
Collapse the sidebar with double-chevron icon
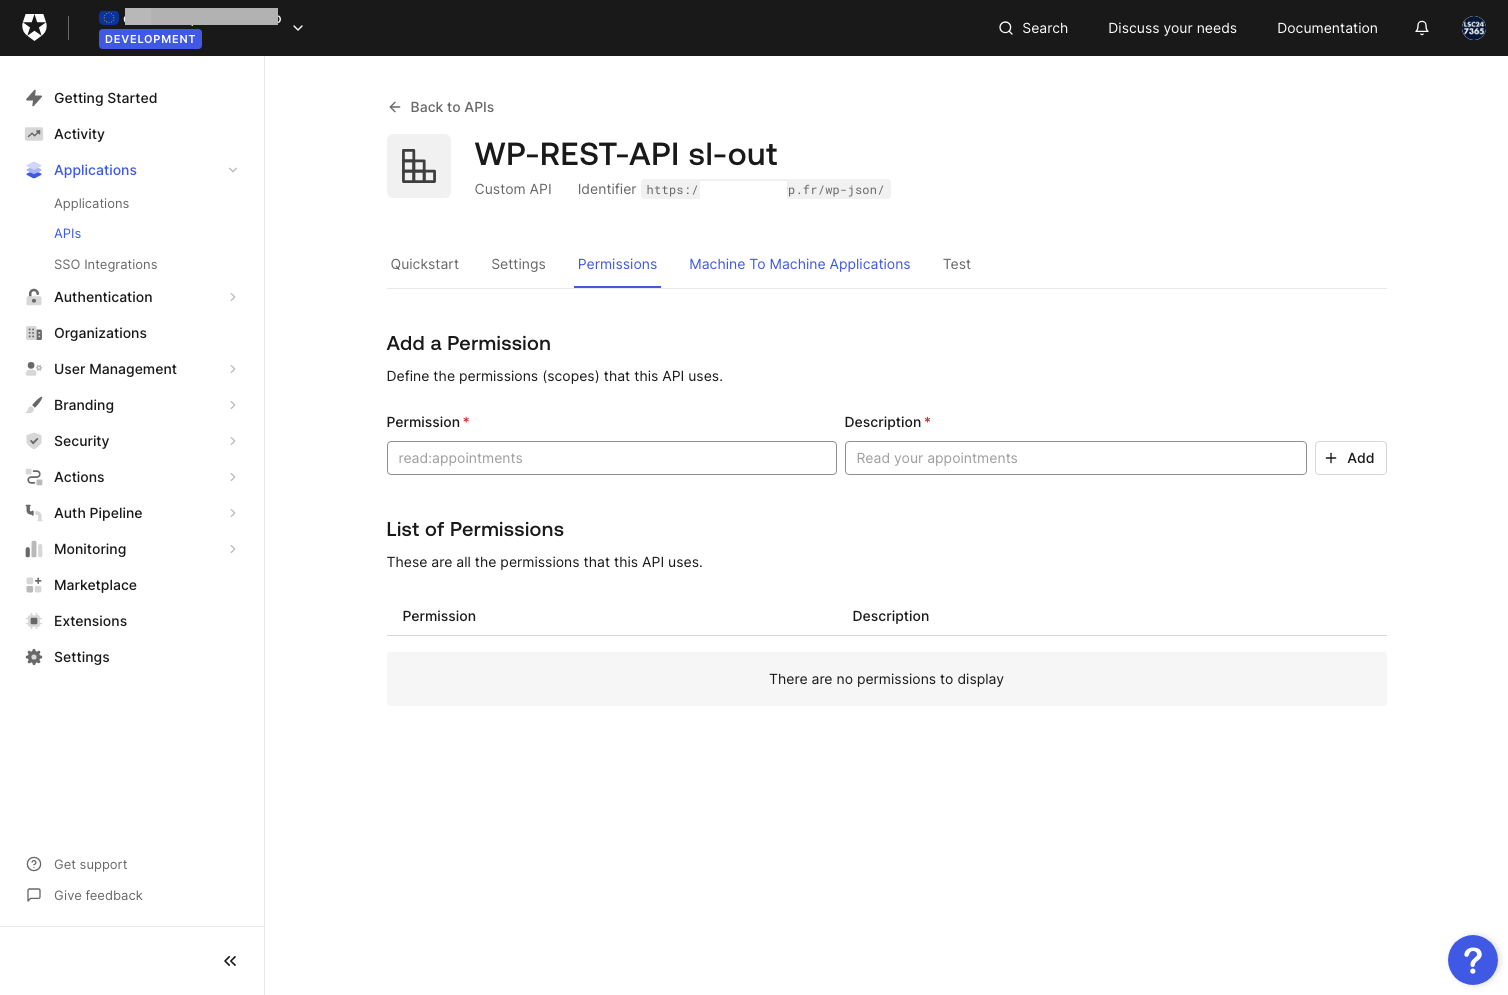230,961
